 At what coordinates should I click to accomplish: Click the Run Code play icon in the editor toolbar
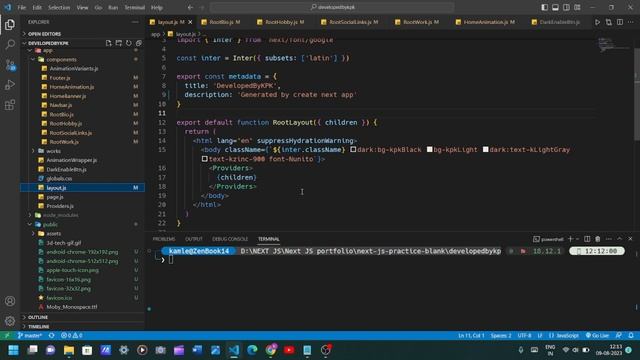[x=597, y=22]
